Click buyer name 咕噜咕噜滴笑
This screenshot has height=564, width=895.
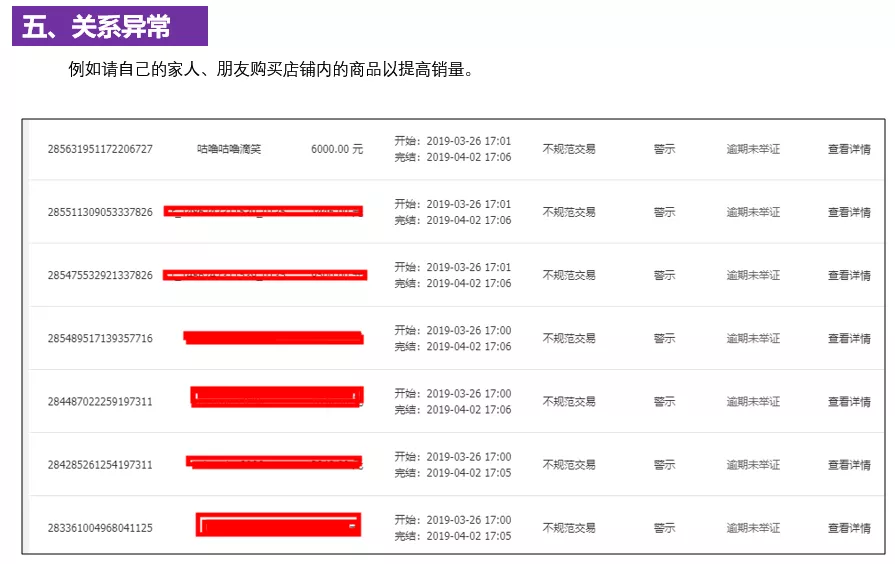[229, 149]
